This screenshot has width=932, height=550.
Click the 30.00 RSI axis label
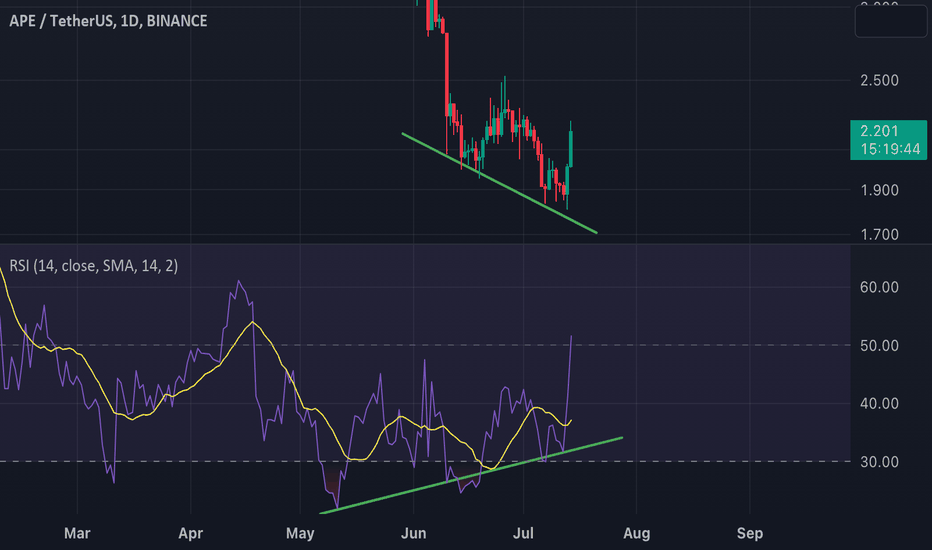[879, 461]
